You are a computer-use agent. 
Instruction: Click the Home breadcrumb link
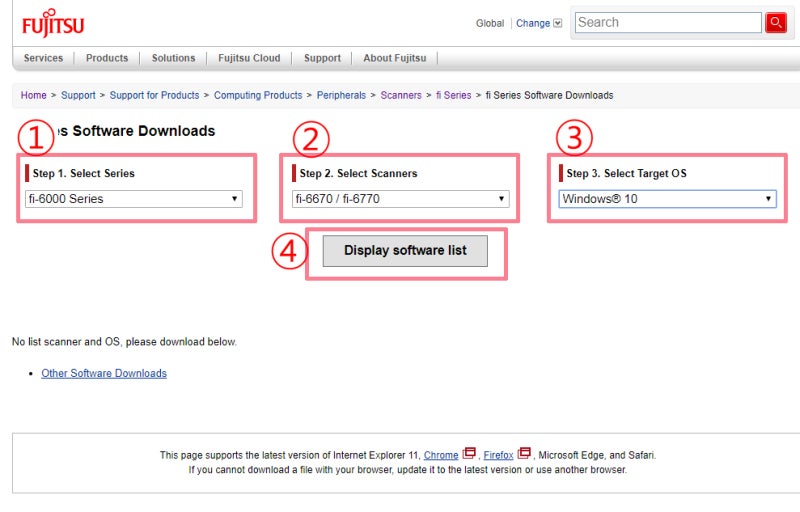33,95
